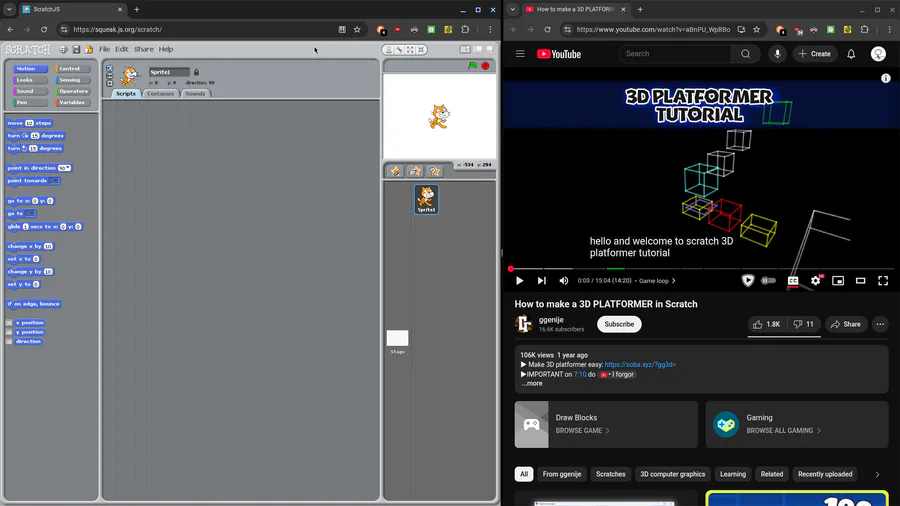This screenshot has height=506, width=900.
Task: Select the Control blocks category
Action: coord(73,69)
